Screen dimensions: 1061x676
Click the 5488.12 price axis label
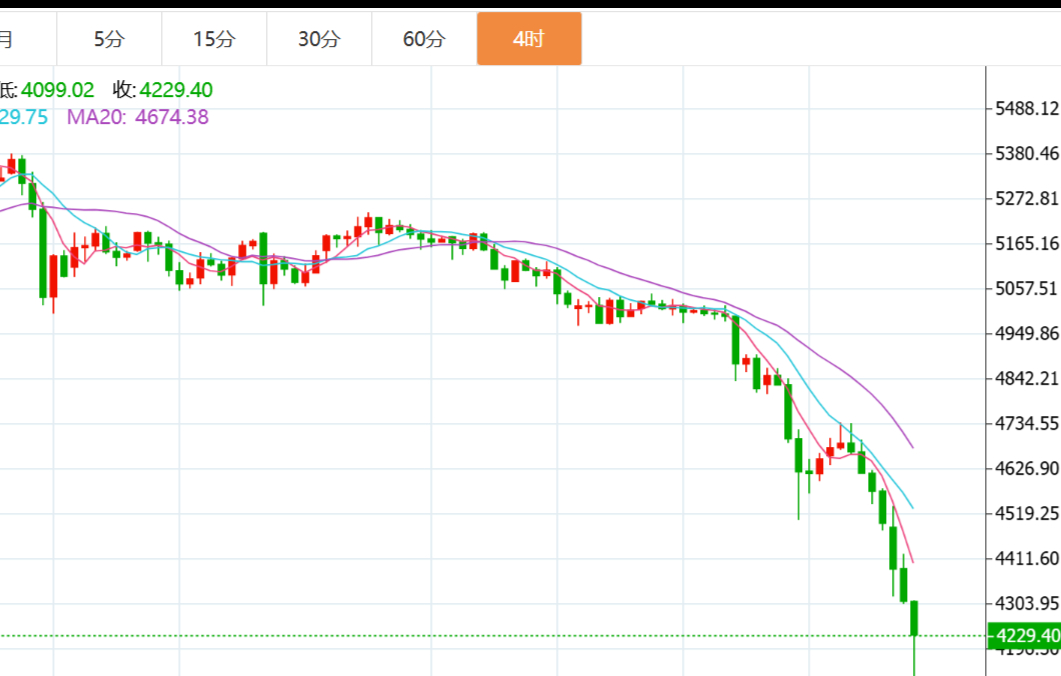click(x=1027, y=108)
